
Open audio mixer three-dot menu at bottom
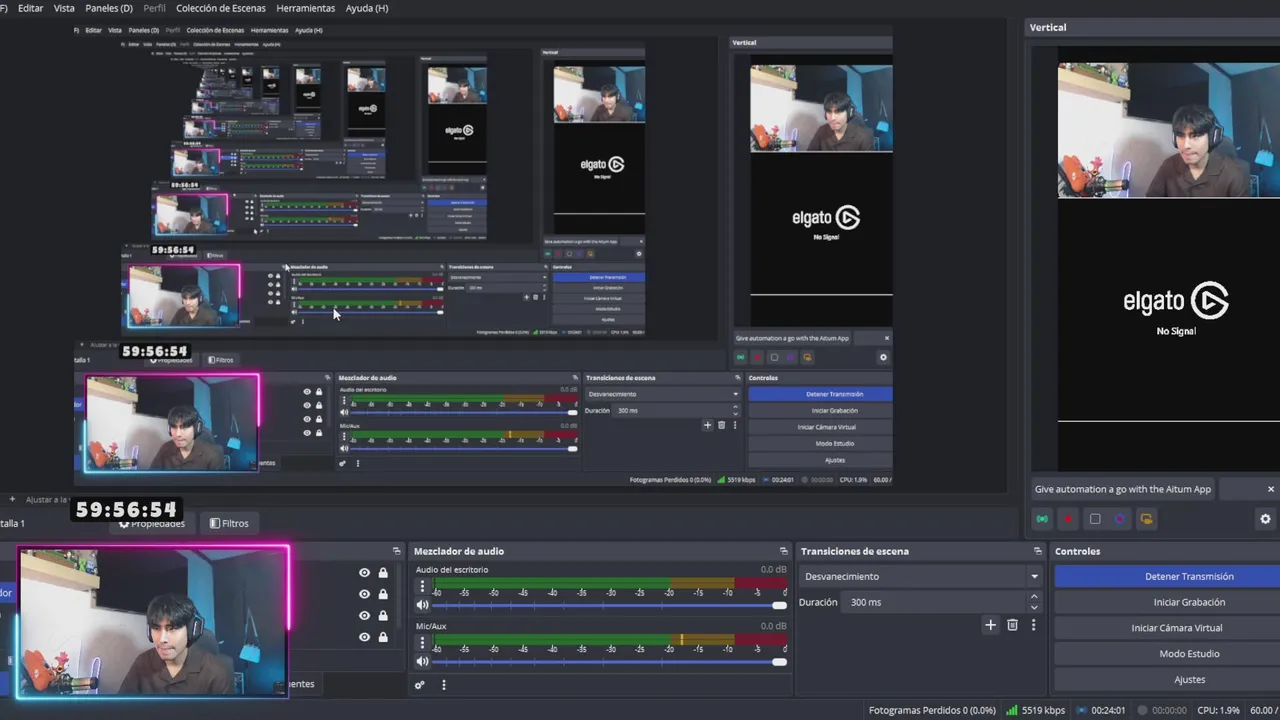[x=444, y=685]
